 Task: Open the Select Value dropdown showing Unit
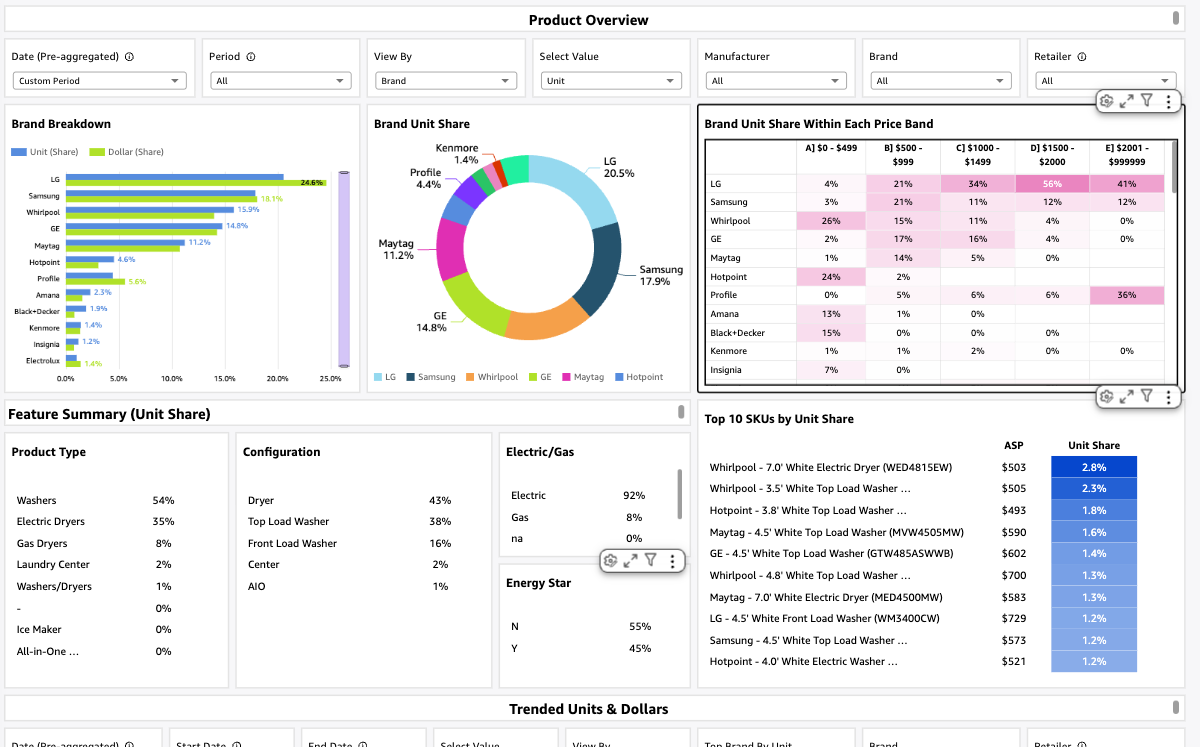pyautogui.click(x=611, y=81)
